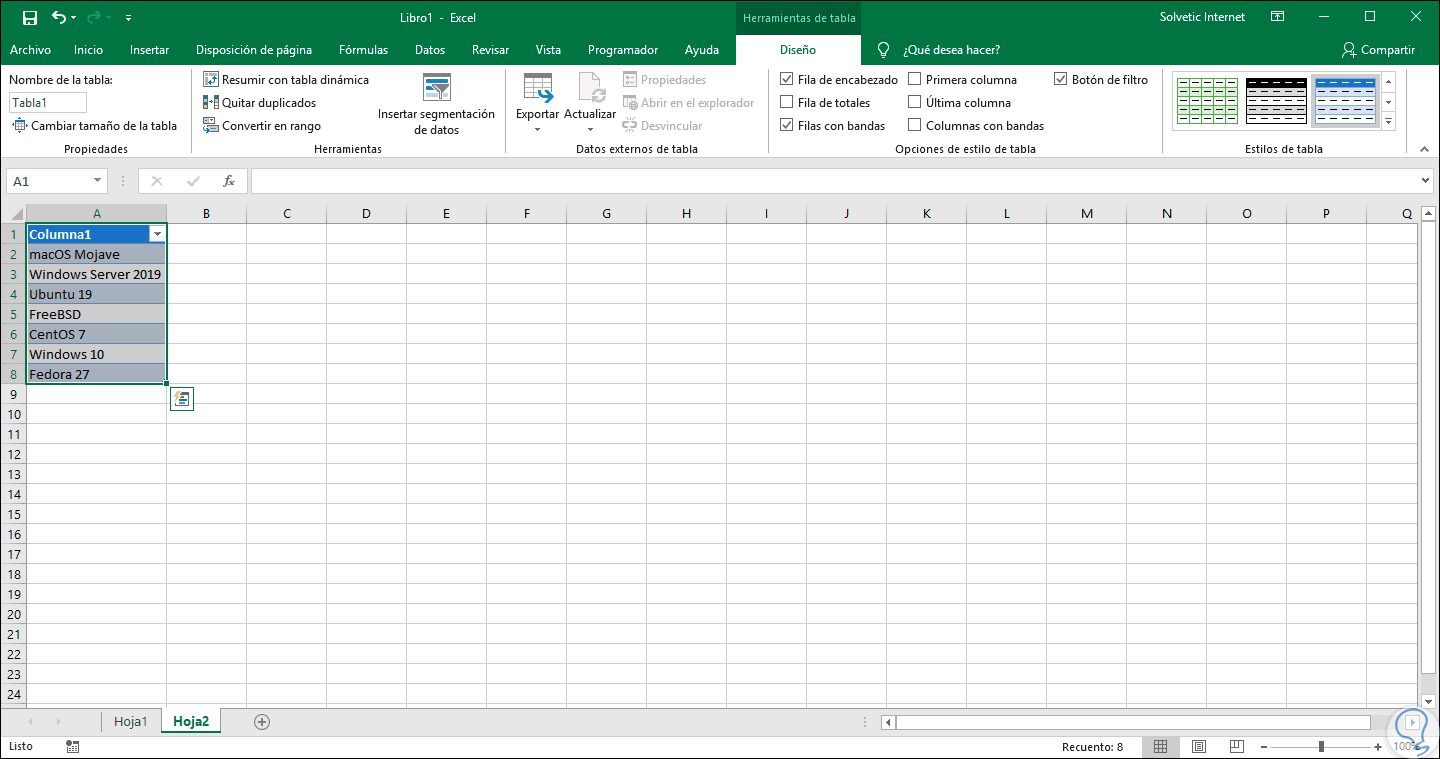Expand the table styles gallery
Screen dimensions: 1440x759
1389,122
